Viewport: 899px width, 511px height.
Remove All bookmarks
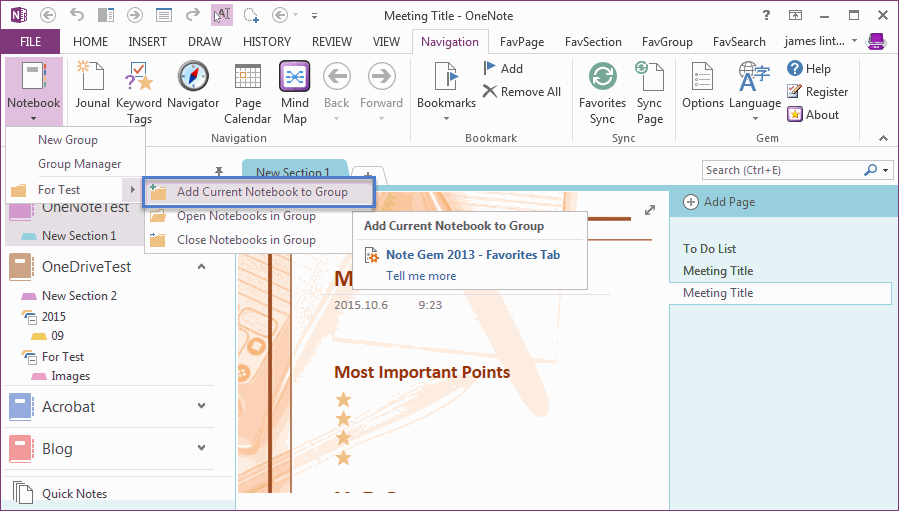[x=522, y=92]
